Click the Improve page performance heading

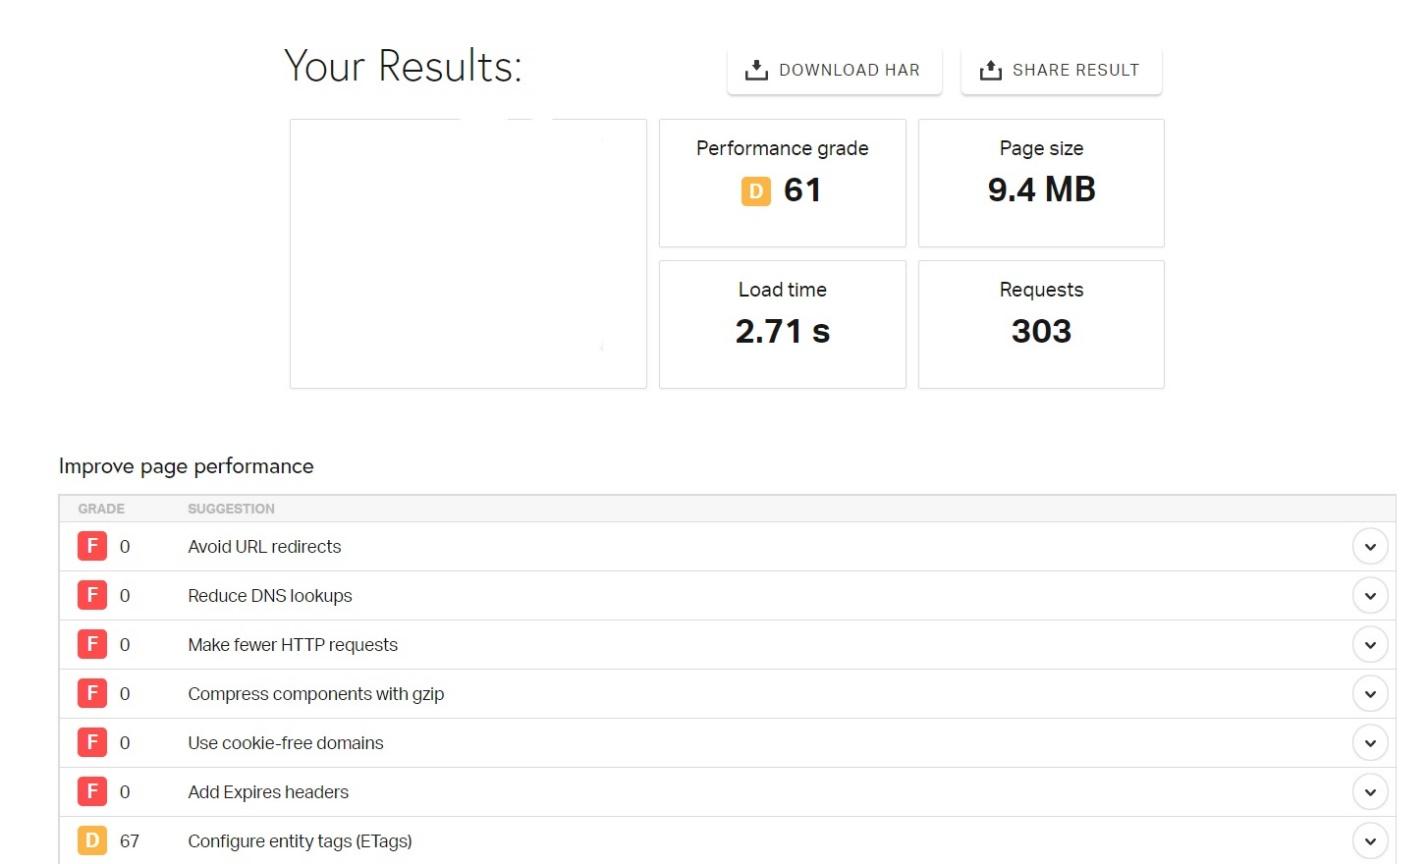pyautogui.click(x=186, y=466)
